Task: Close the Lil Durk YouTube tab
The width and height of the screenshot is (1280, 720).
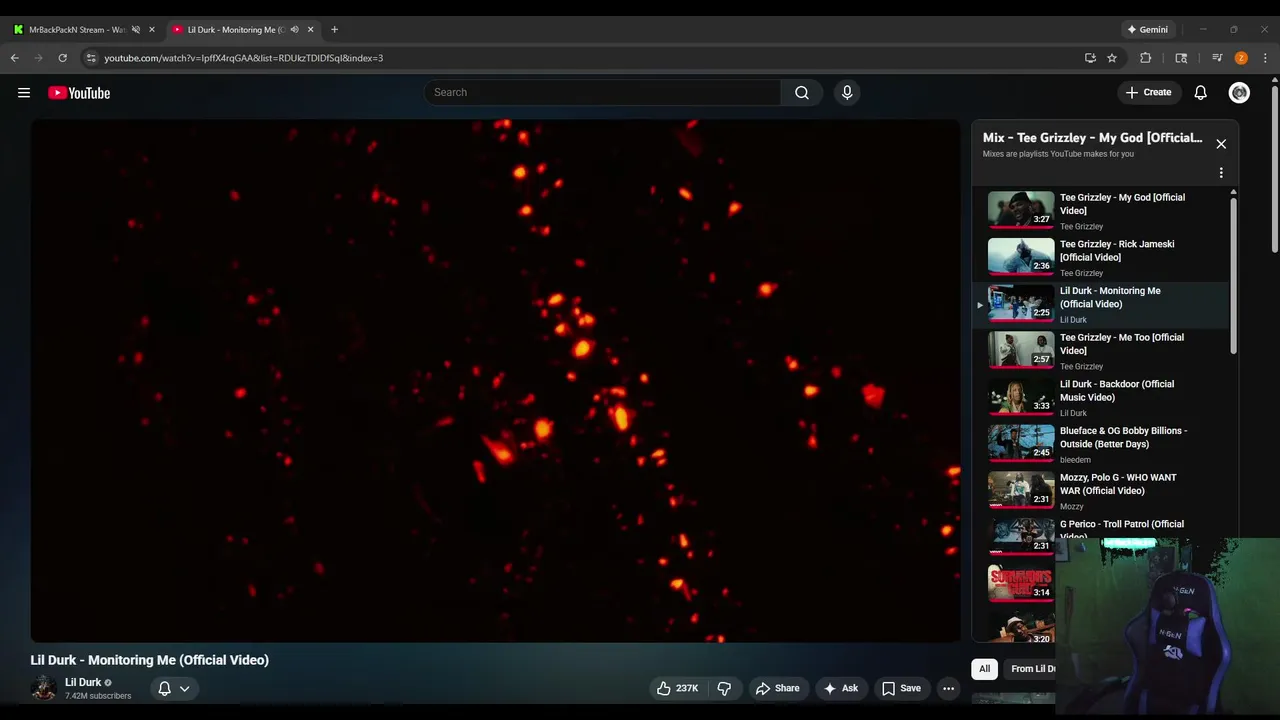Action: 310,30
